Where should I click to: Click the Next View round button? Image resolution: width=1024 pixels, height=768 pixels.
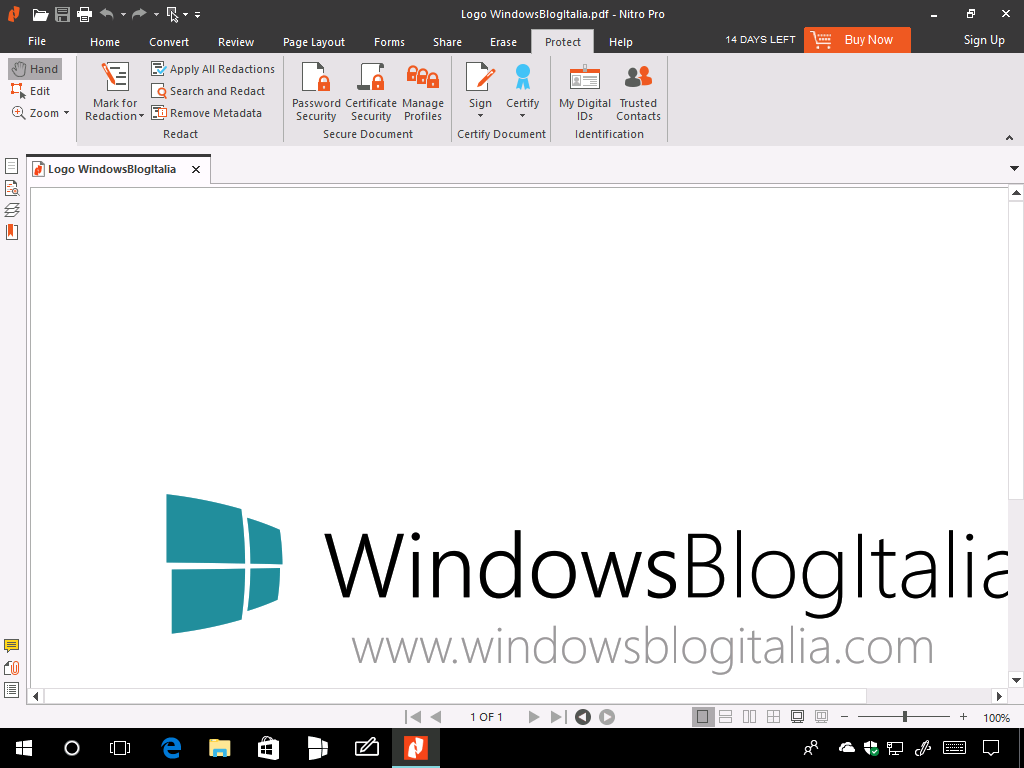point(607,717)
